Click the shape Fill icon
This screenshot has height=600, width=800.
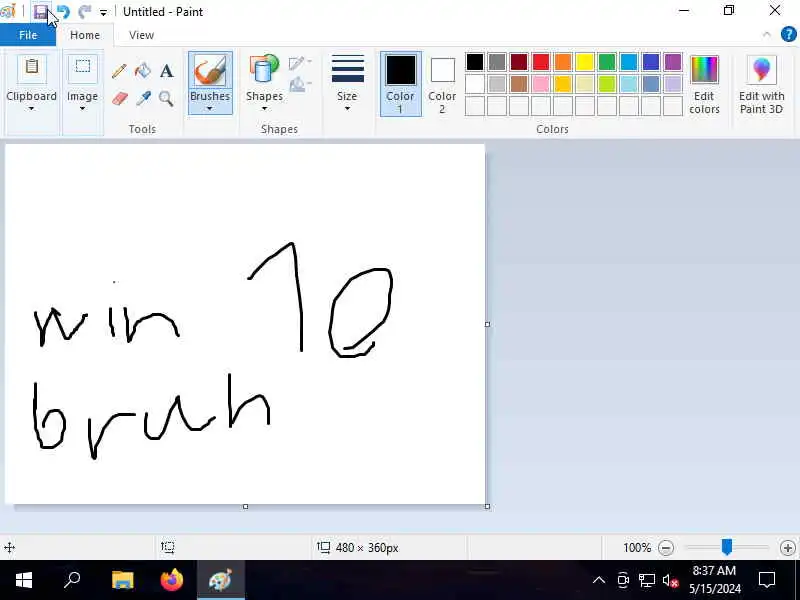point(298,85)
